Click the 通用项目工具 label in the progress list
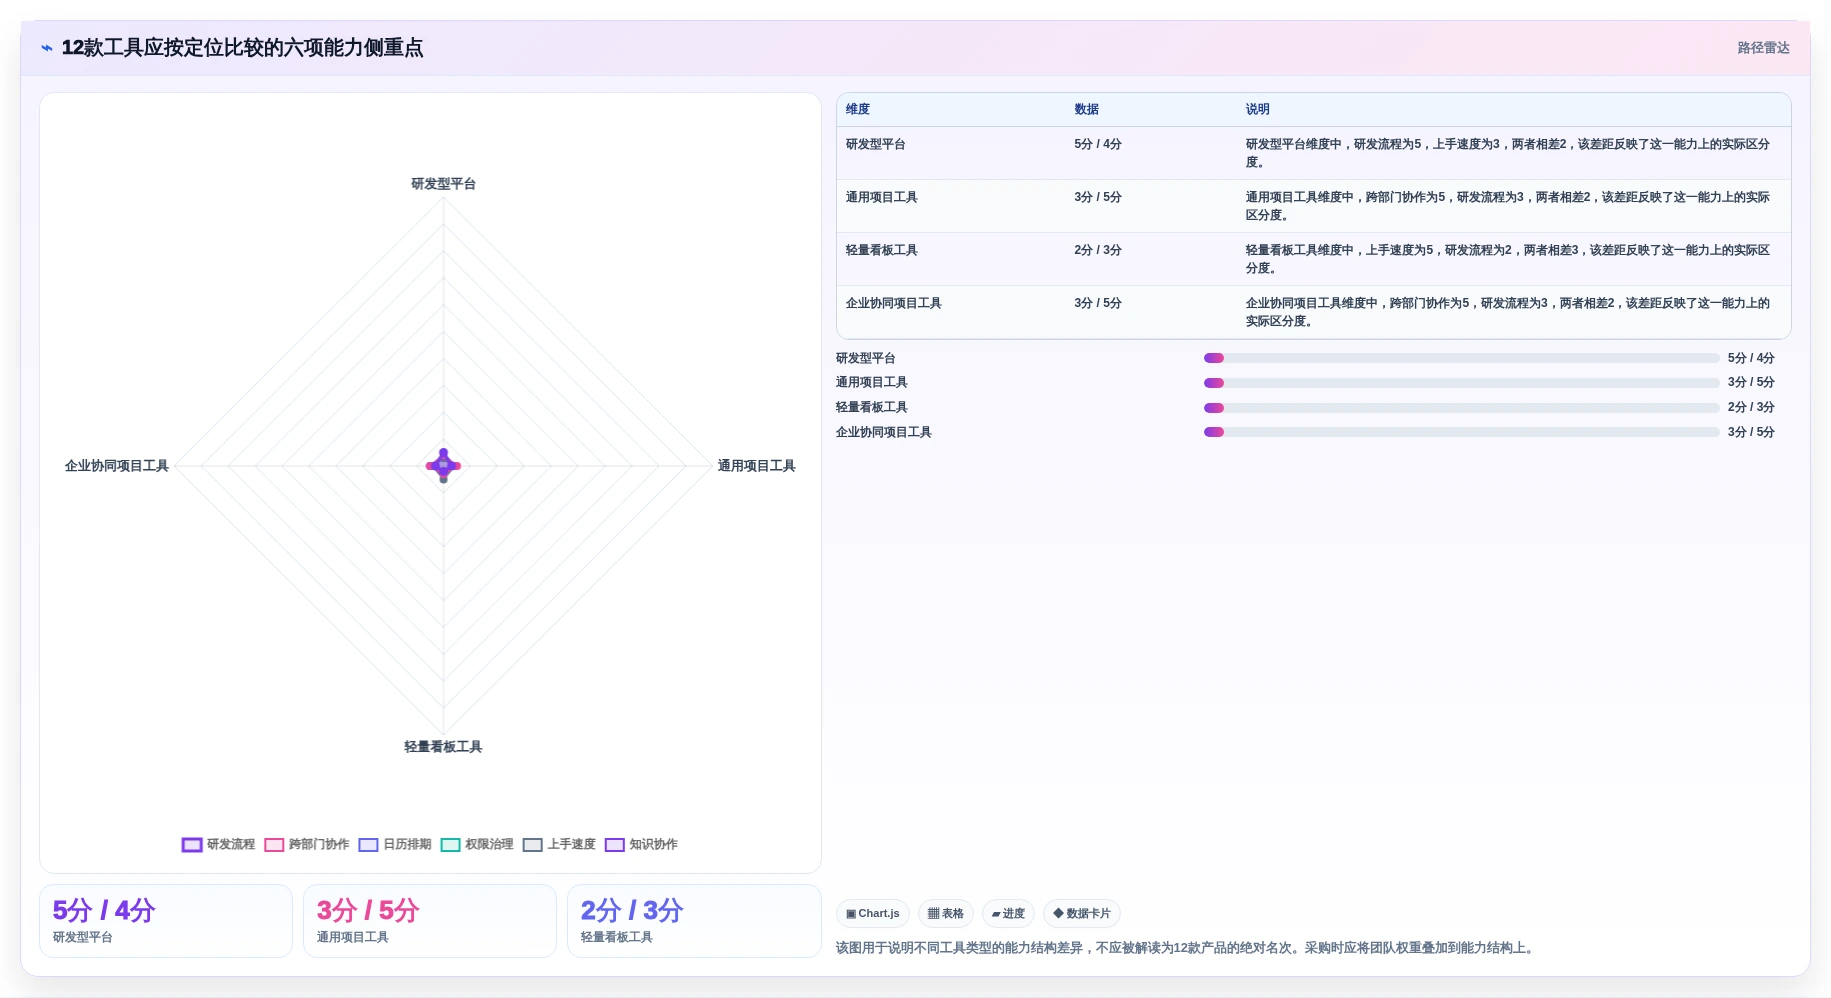 click(872, 382)
